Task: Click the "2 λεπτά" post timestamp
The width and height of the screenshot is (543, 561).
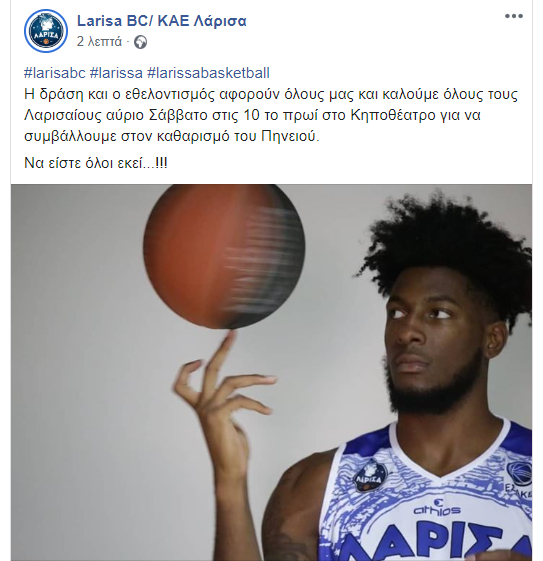Action: (99, 42)
